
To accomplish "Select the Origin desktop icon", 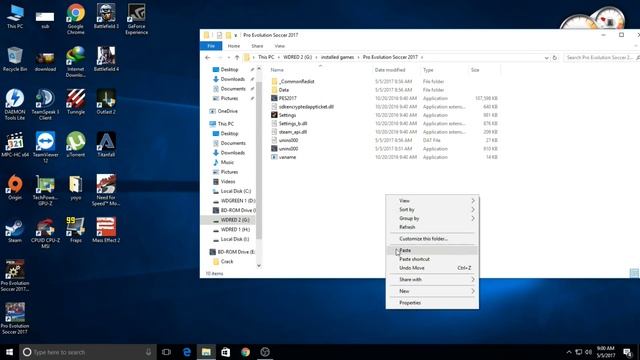I will tap(15, 188).
